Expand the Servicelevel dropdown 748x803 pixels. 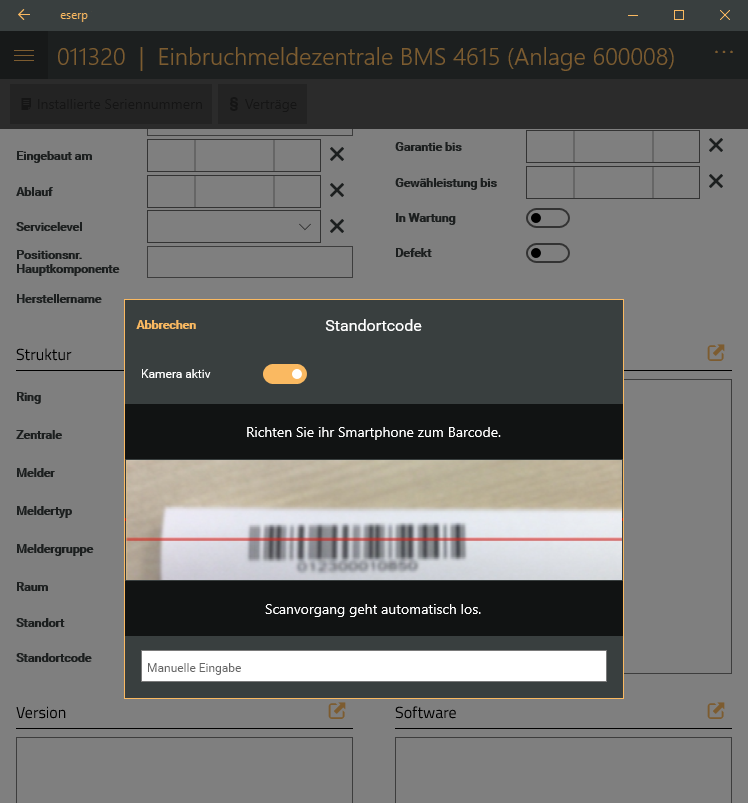[305, 227]
